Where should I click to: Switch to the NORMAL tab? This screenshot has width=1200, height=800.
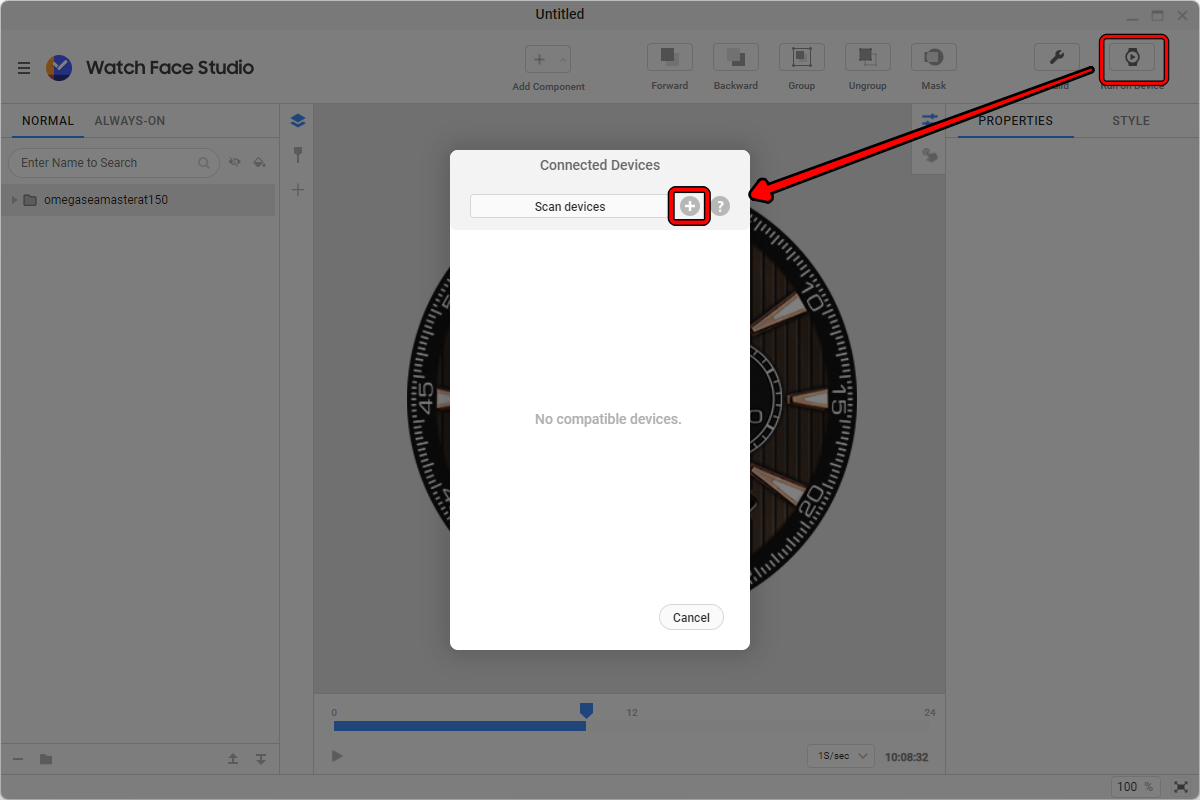[x=48, y=121]
